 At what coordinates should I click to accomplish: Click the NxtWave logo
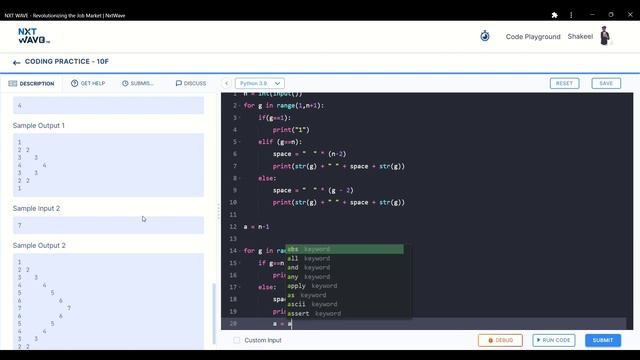[x=34, y=36]
